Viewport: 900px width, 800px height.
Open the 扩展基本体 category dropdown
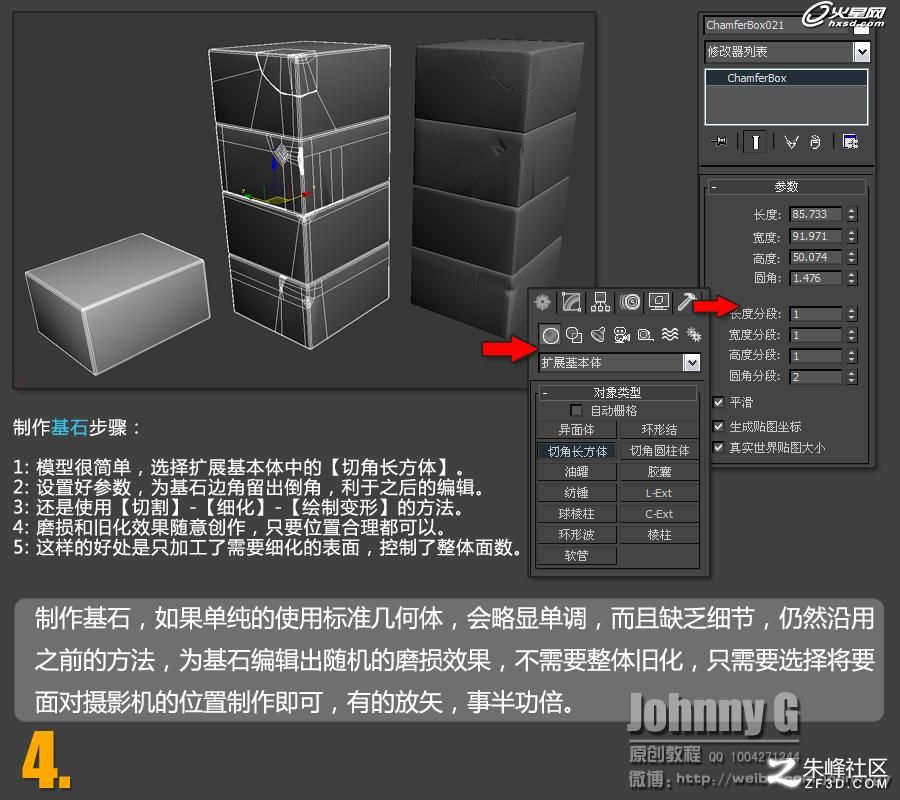click(x=619, y=363)
